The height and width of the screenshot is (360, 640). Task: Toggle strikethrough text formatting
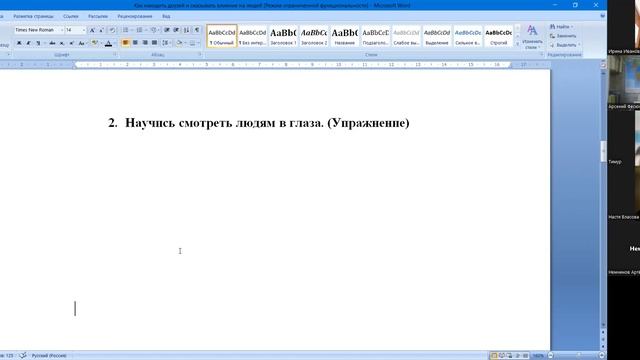(52, 43)
